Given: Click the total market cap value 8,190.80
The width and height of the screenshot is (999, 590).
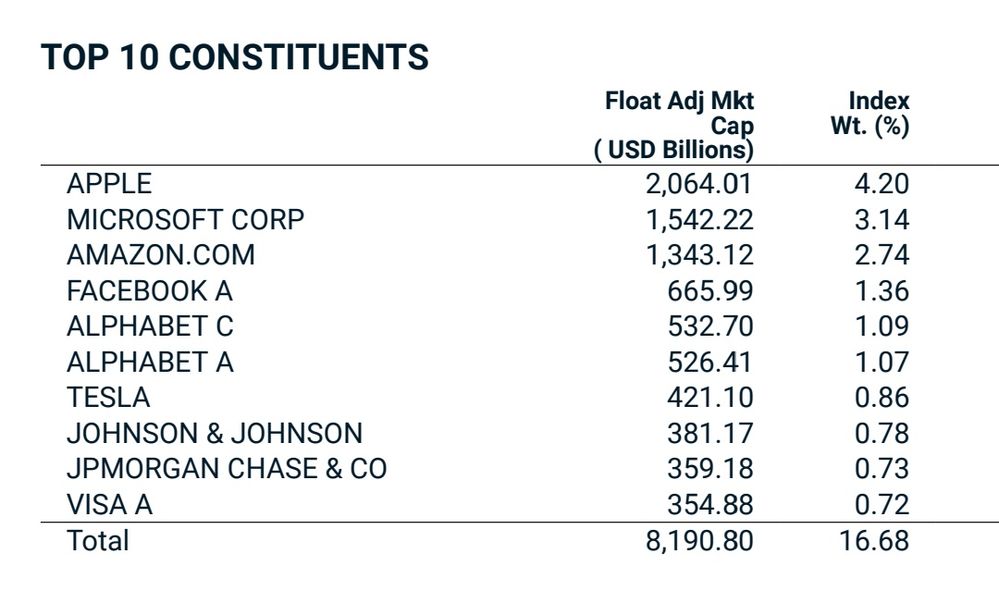Looking at the screenshot, I should click(699, 541).
